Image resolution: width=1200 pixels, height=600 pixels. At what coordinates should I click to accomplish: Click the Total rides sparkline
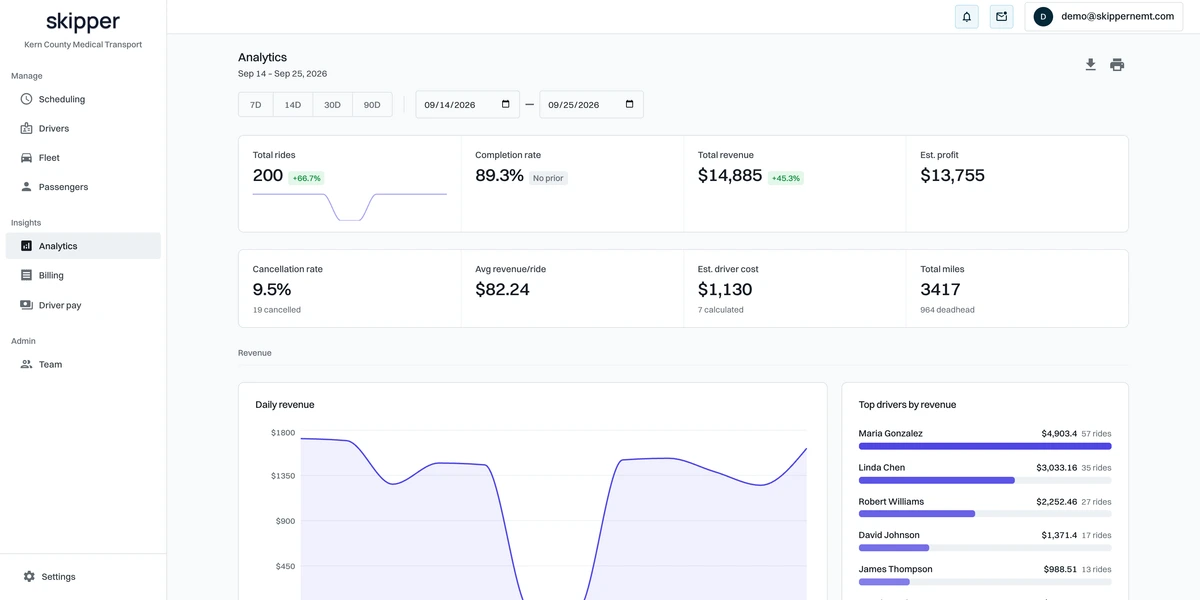pos(350,206)
